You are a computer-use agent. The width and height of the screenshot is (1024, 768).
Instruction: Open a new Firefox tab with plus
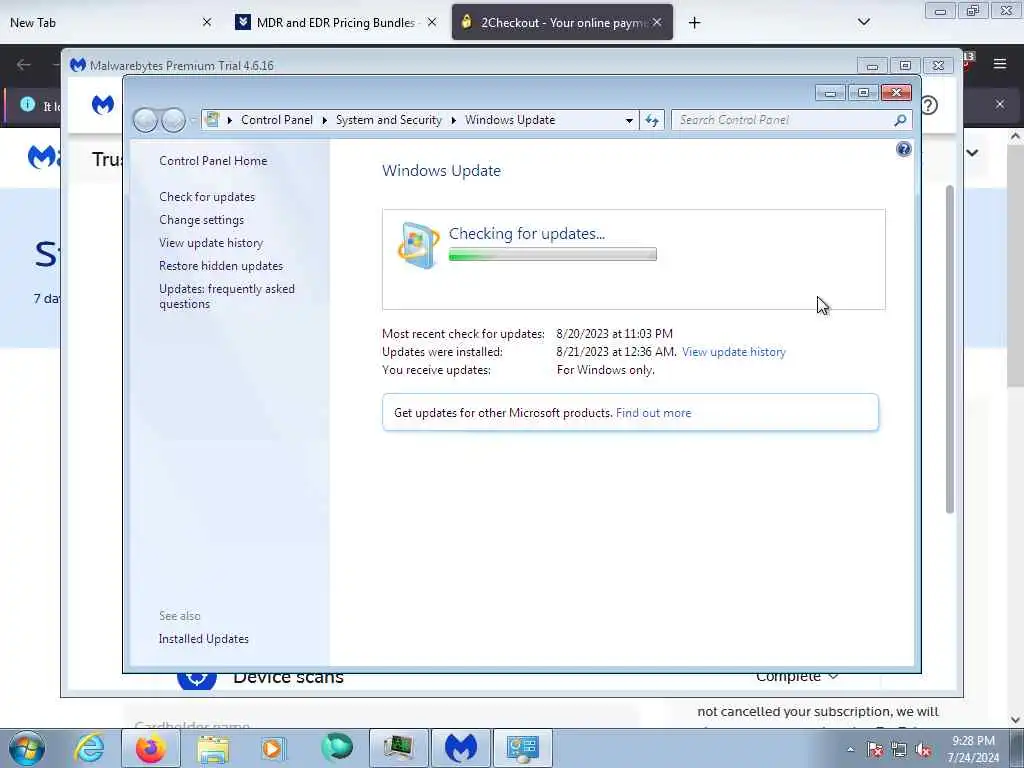point(694,23)
